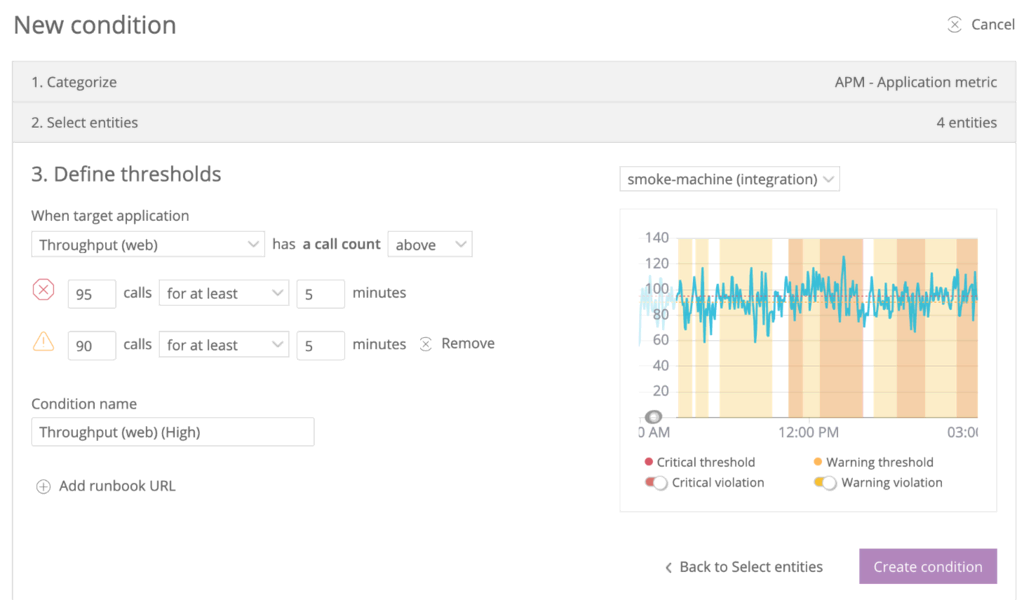Viewport: 1024px width, 600px height.
Task: Open warning 'for at least' duration dropdown
Action: point(223,345)
